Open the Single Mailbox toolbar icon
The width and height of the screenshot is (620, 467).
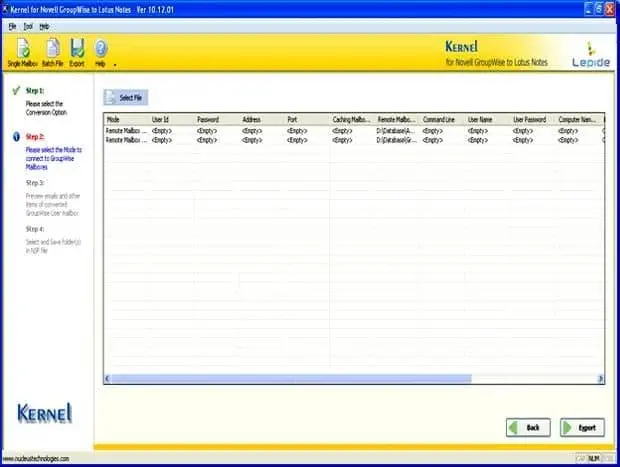click(x=23, y=53)
